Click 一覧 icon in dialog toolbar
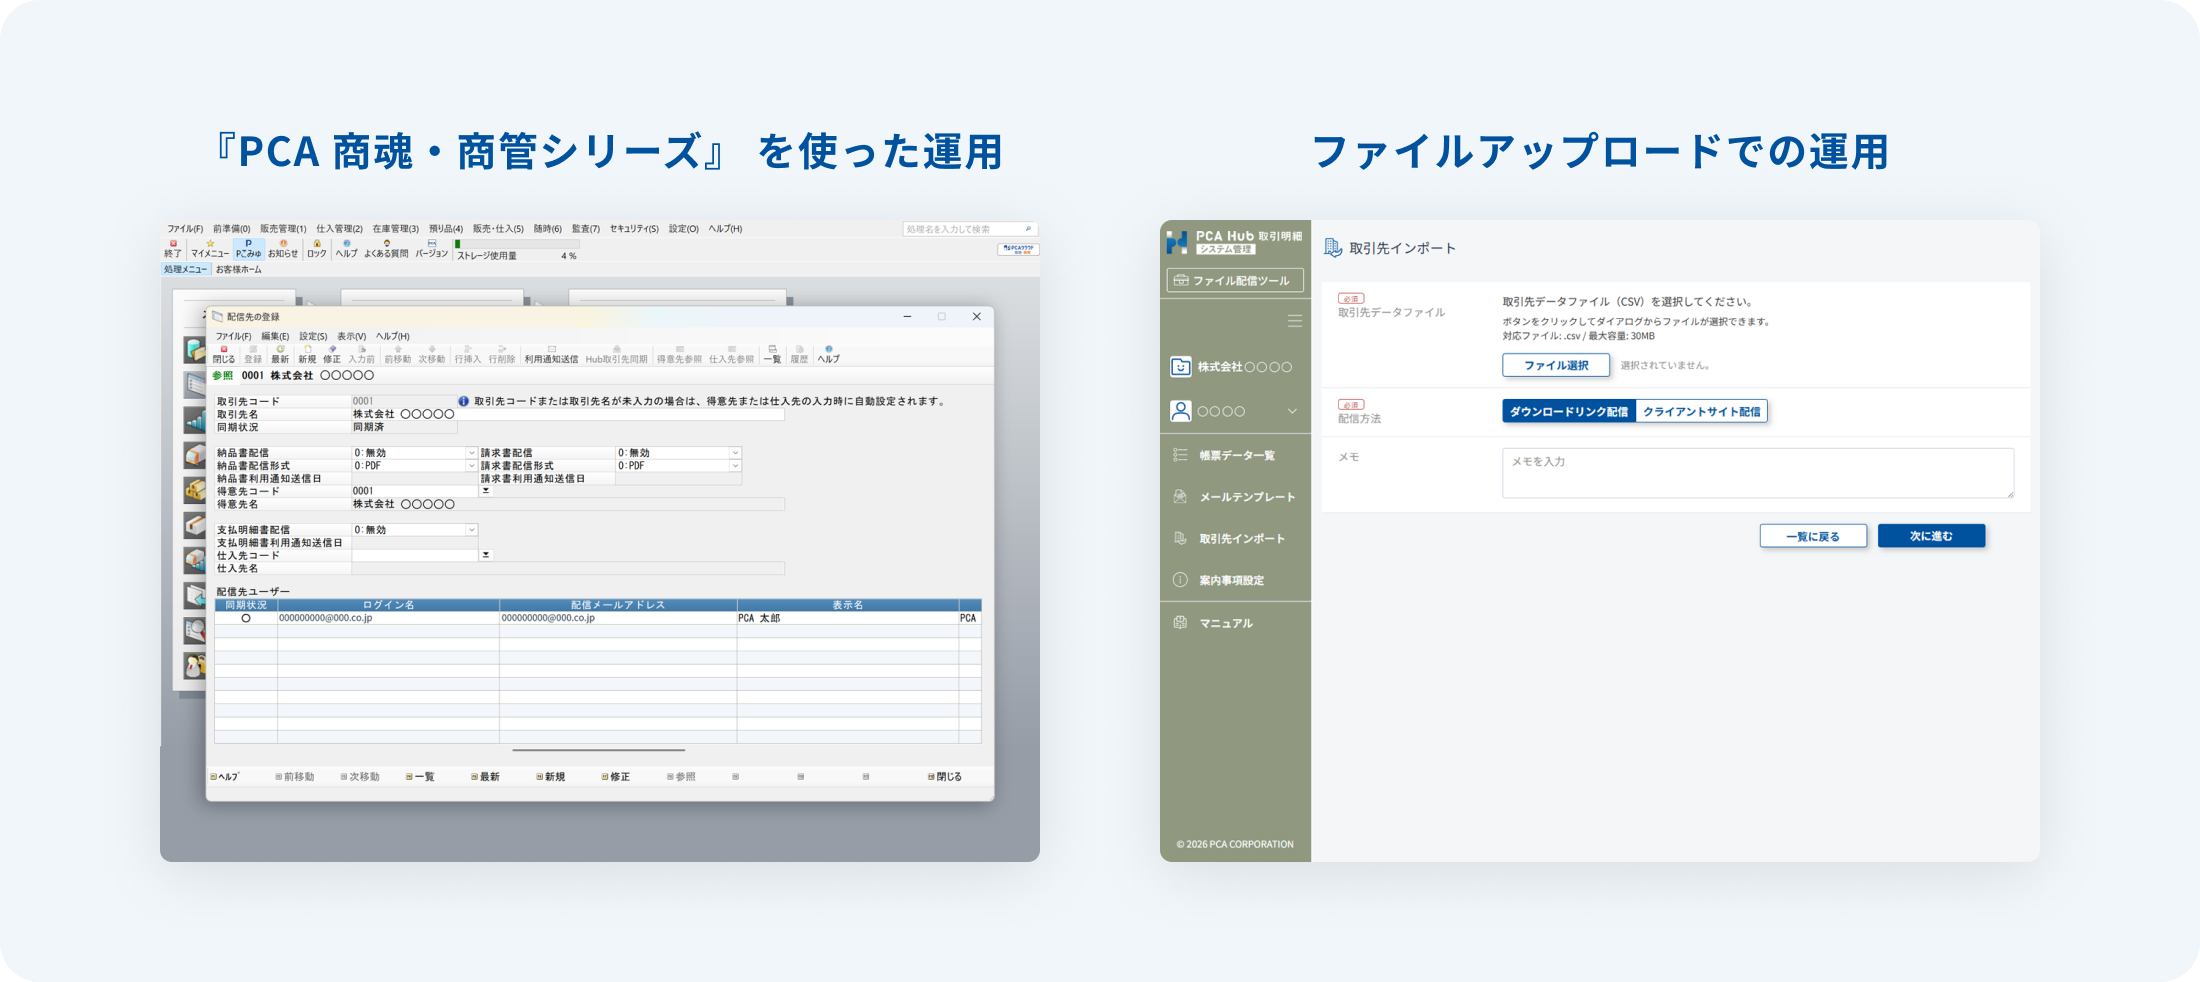 coord(772,354)
